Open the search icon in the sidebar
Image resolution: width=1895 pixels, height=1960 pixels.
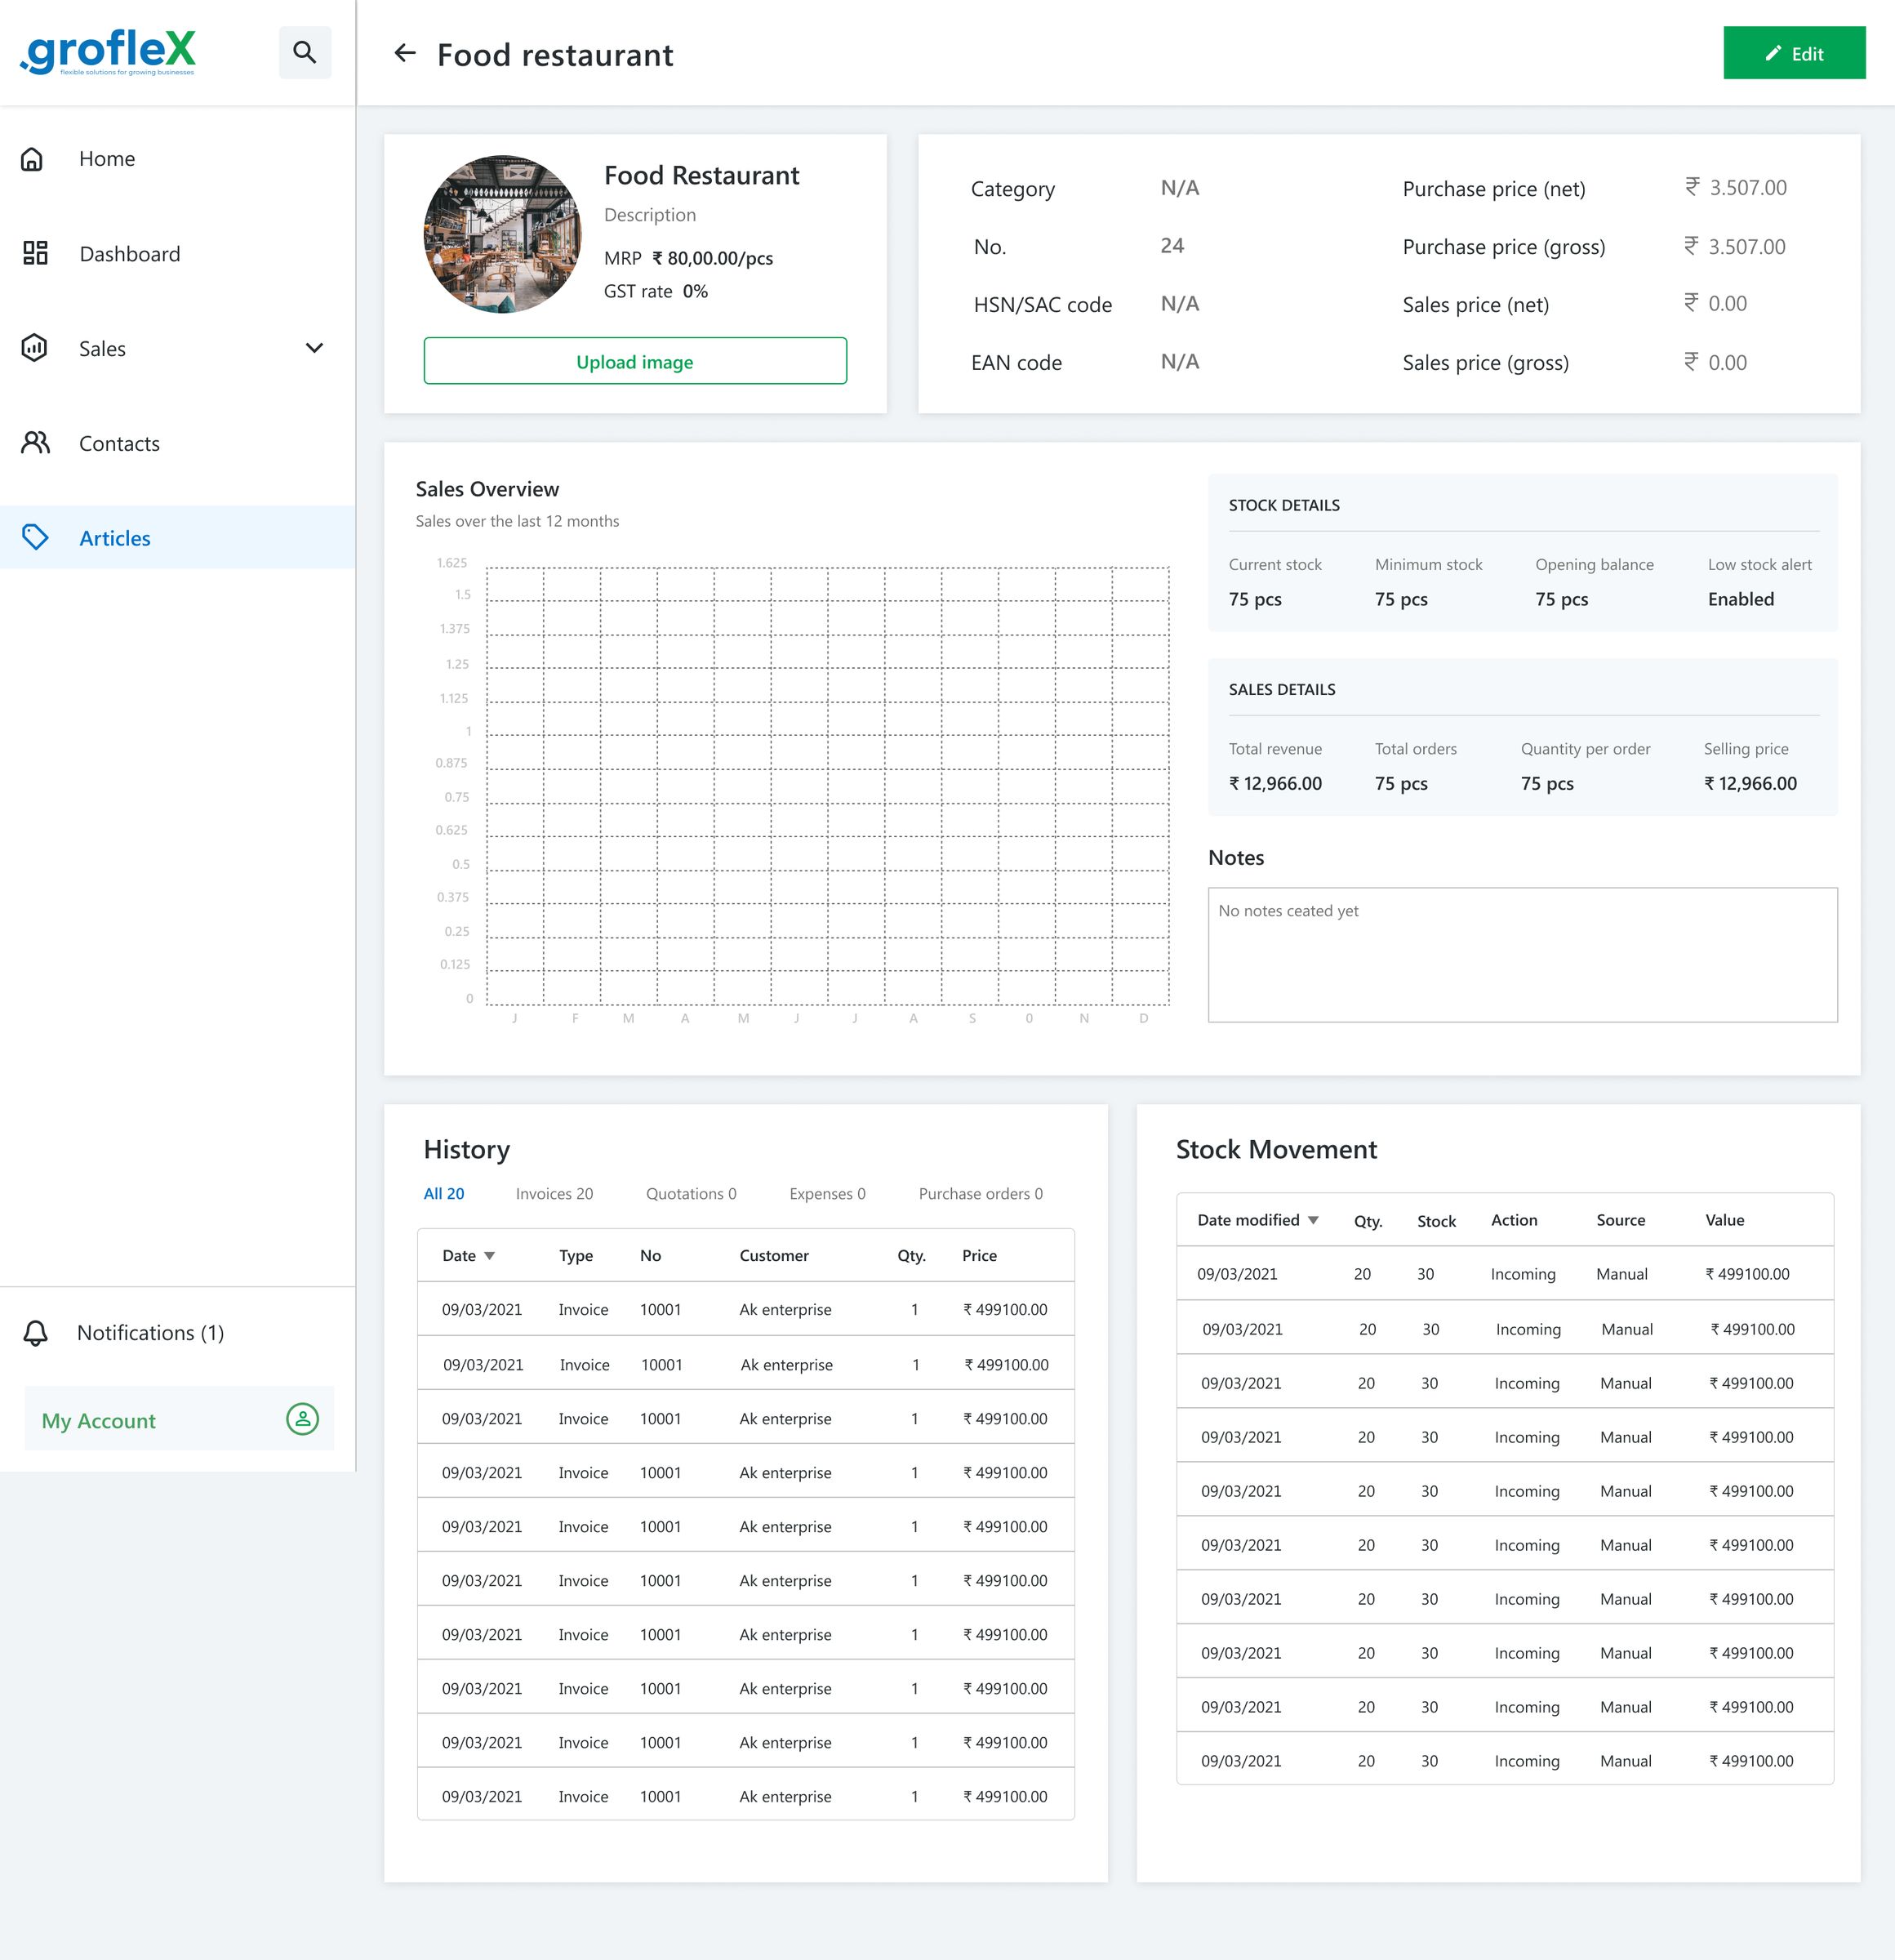point(305,52)
